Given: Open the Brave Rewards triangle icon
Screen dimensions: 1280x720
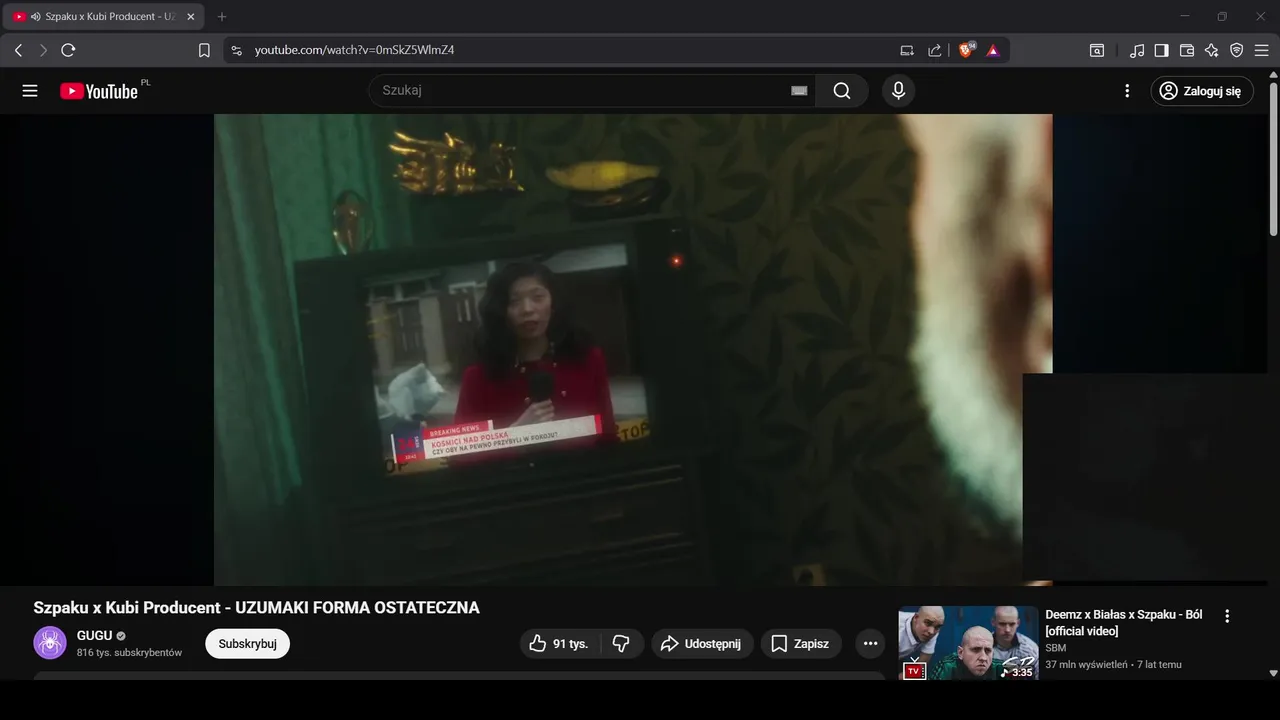Looking at the screenshot, I should (x=993, y=50).
